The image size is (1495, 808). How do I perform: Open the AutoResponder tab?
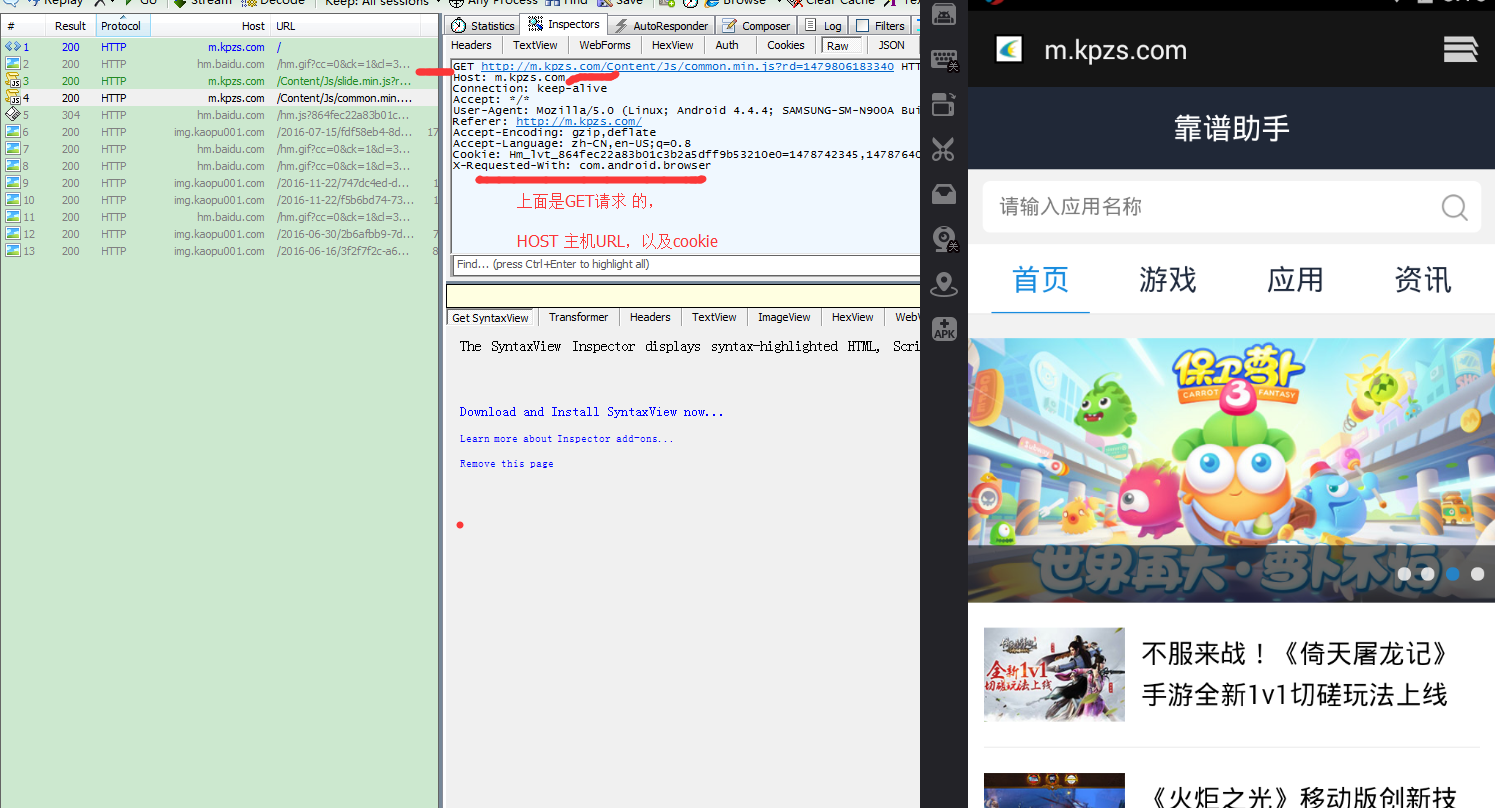(661, 25)
